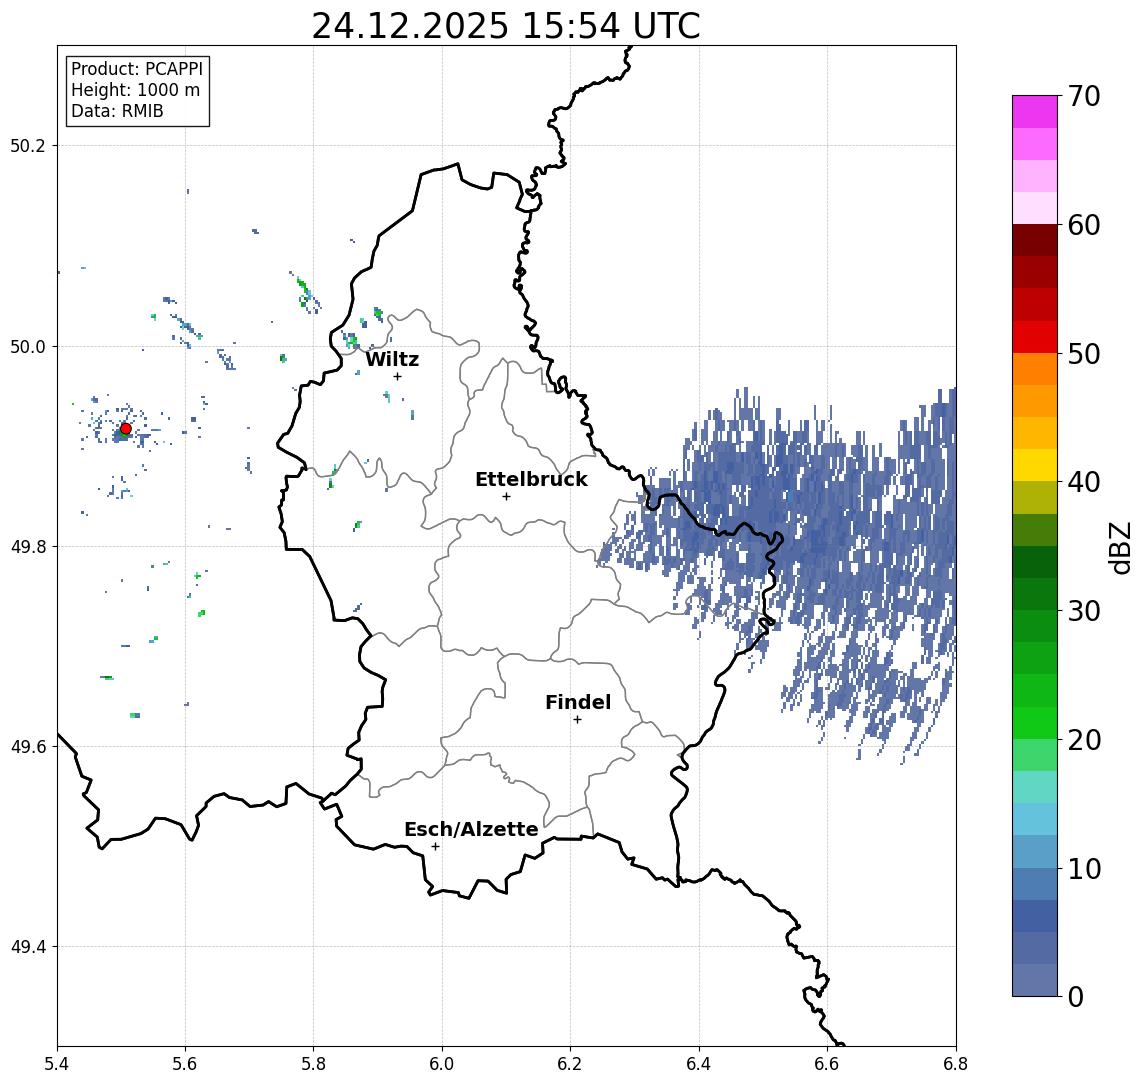The image size is (1145, 1084).
Task: Click the 6.2 longitude axis label
Action: tap(570, 1064)
